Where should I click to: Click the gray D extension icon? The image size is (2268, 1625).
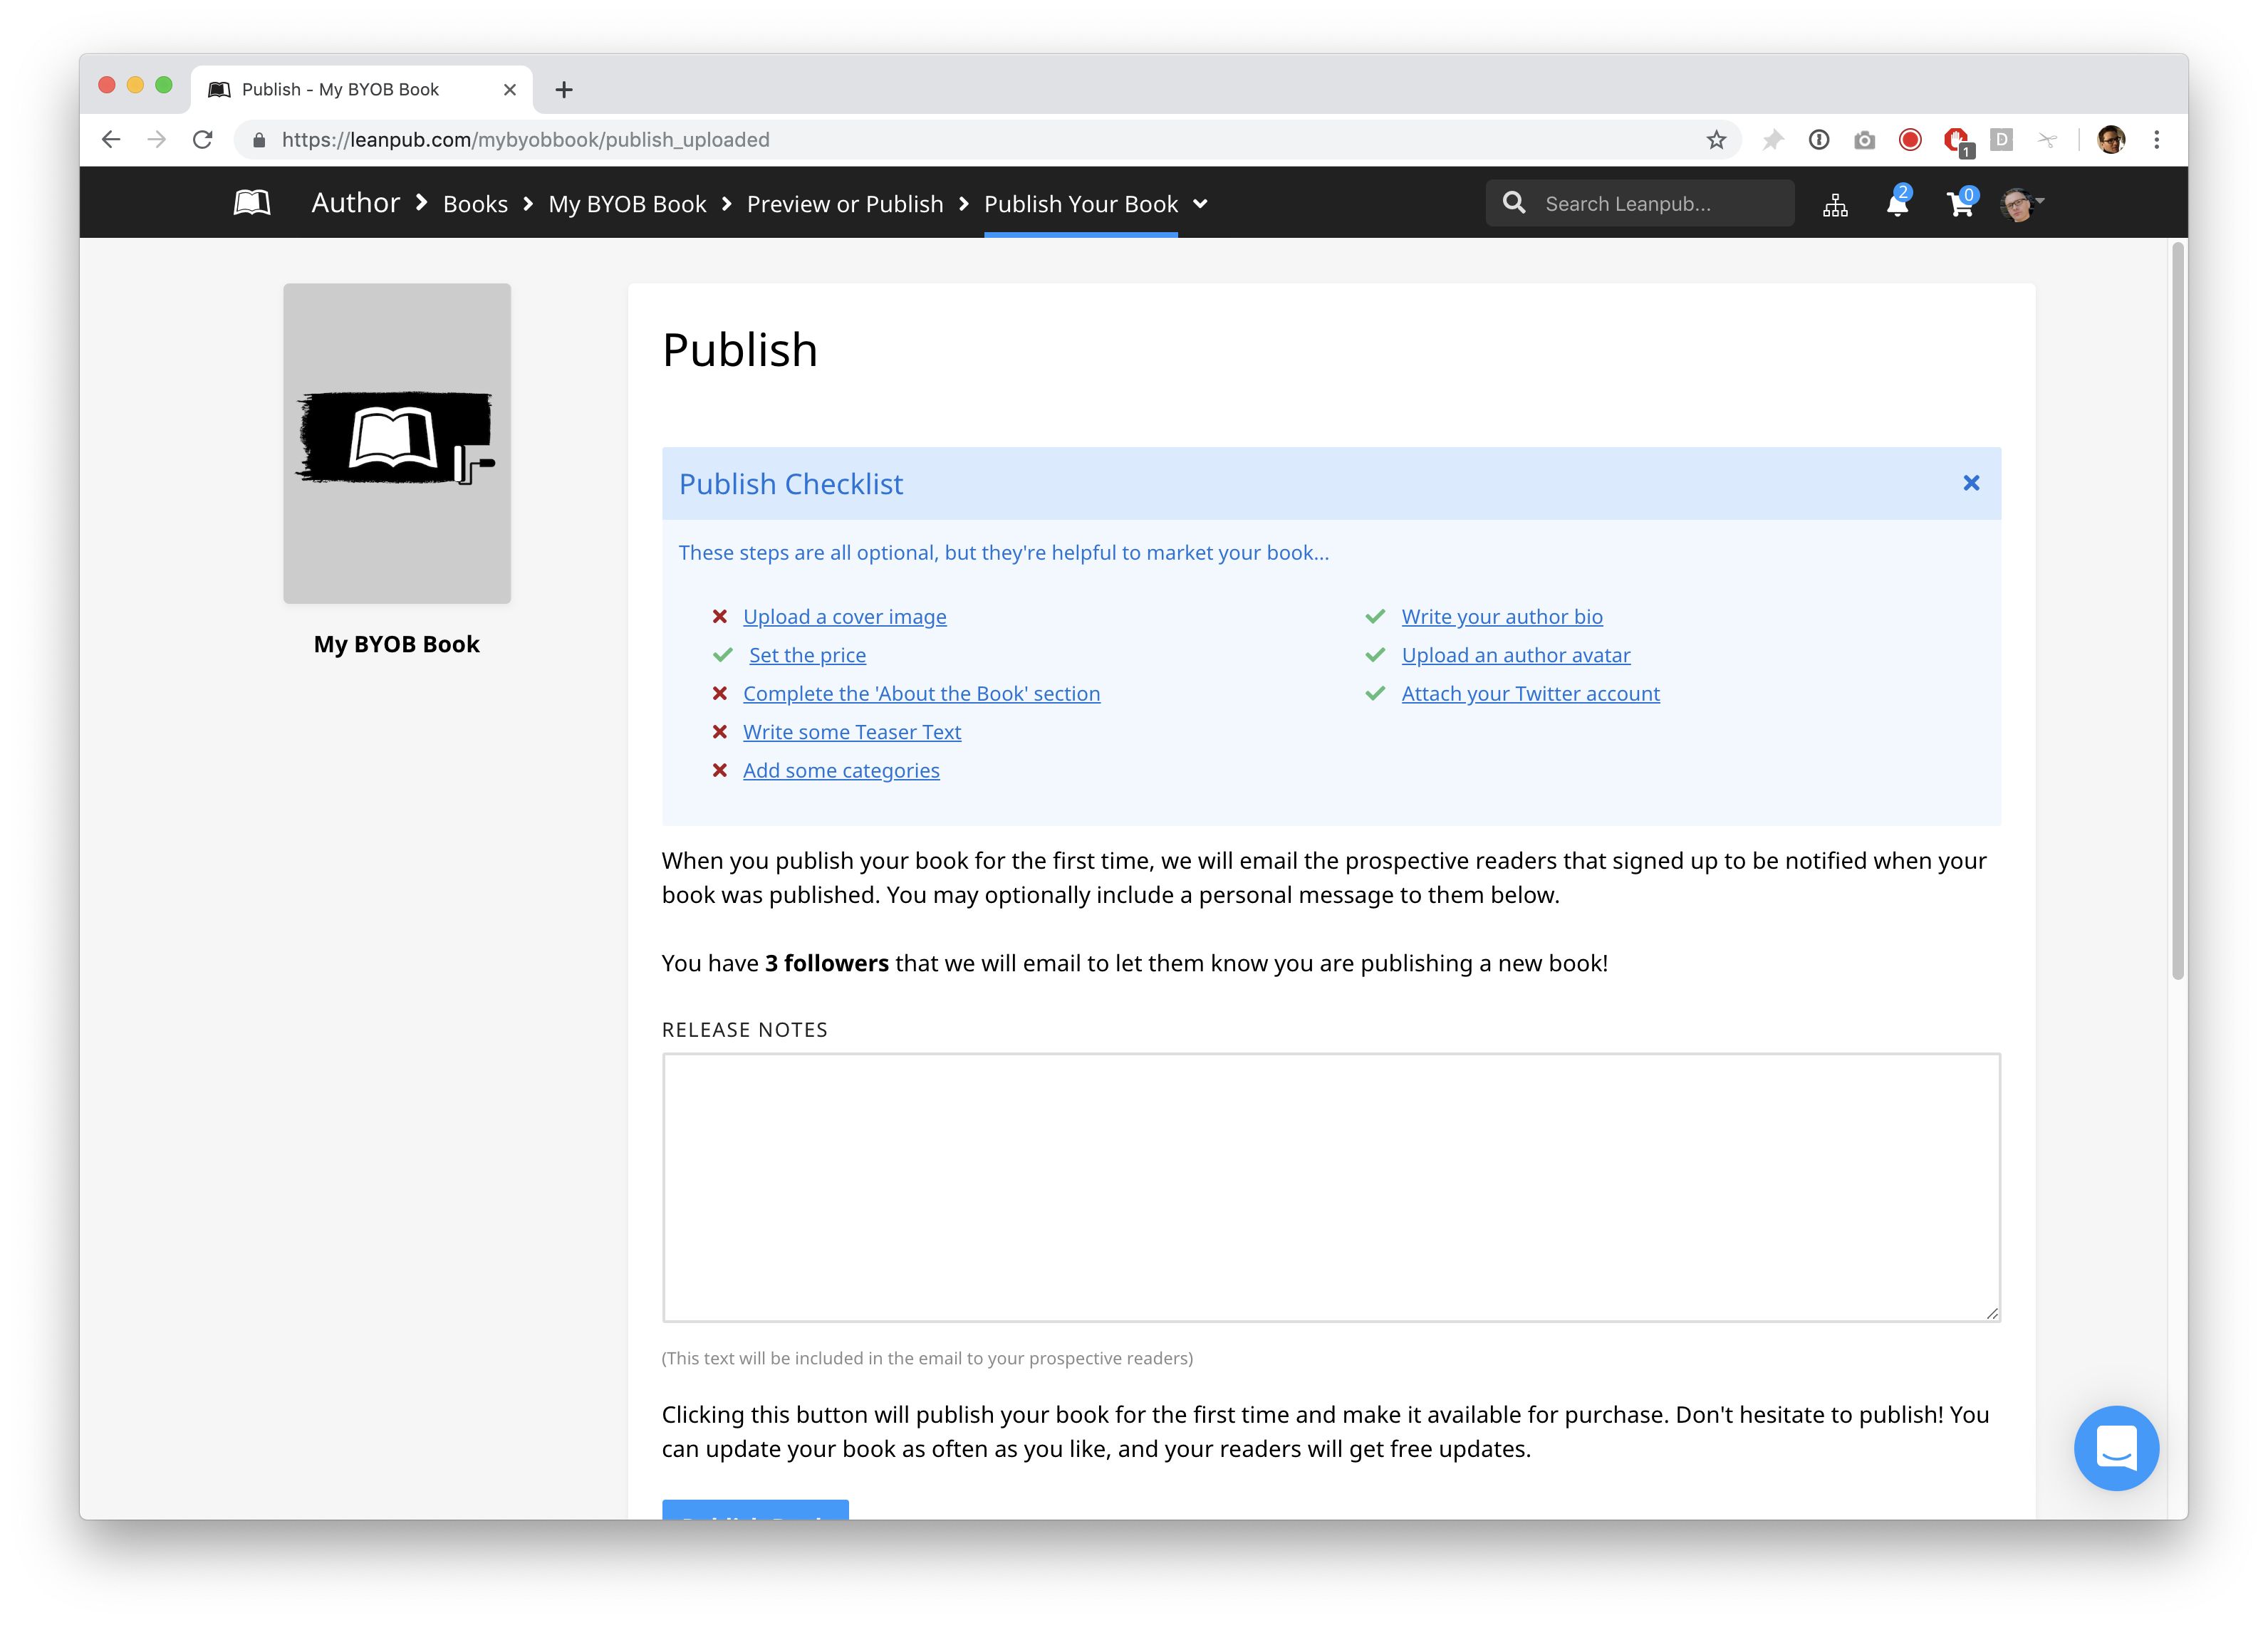coord(2001,140)
